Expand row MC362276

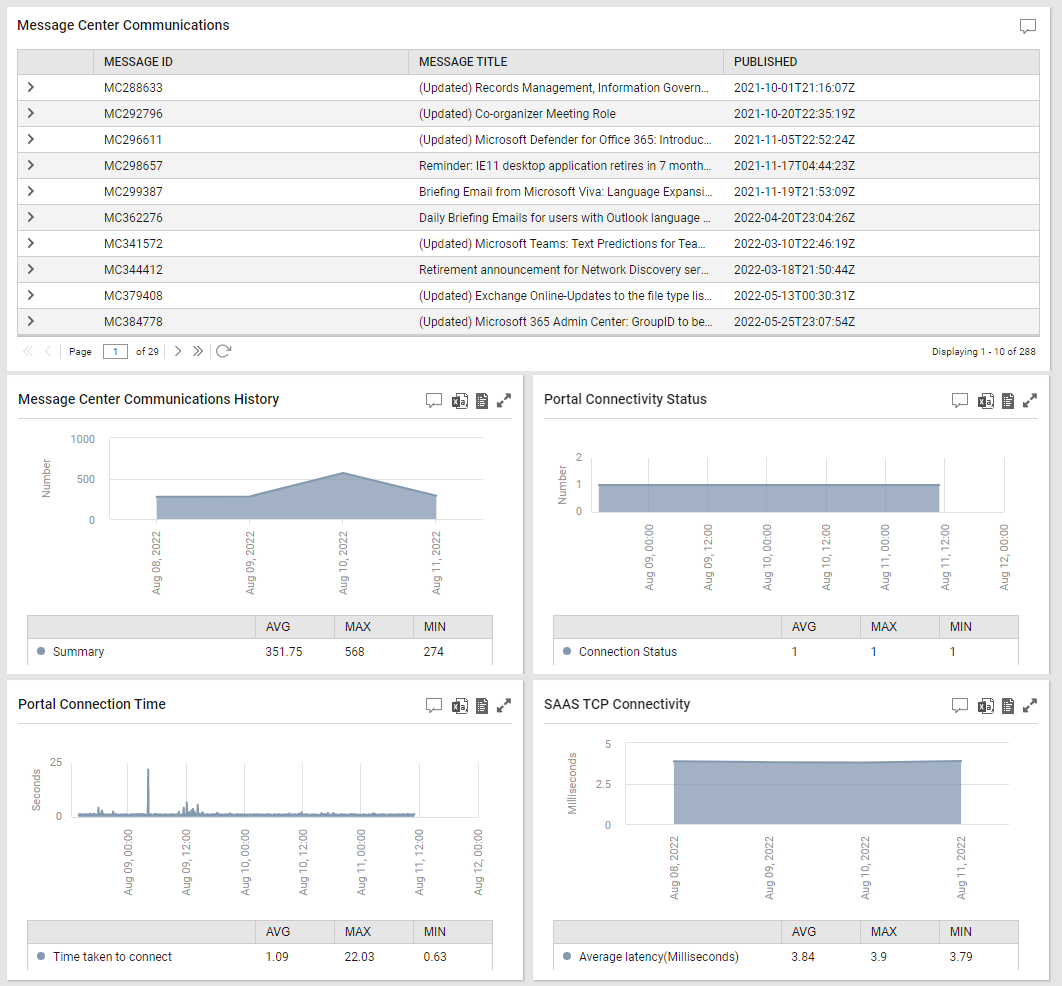click(30, 217)
